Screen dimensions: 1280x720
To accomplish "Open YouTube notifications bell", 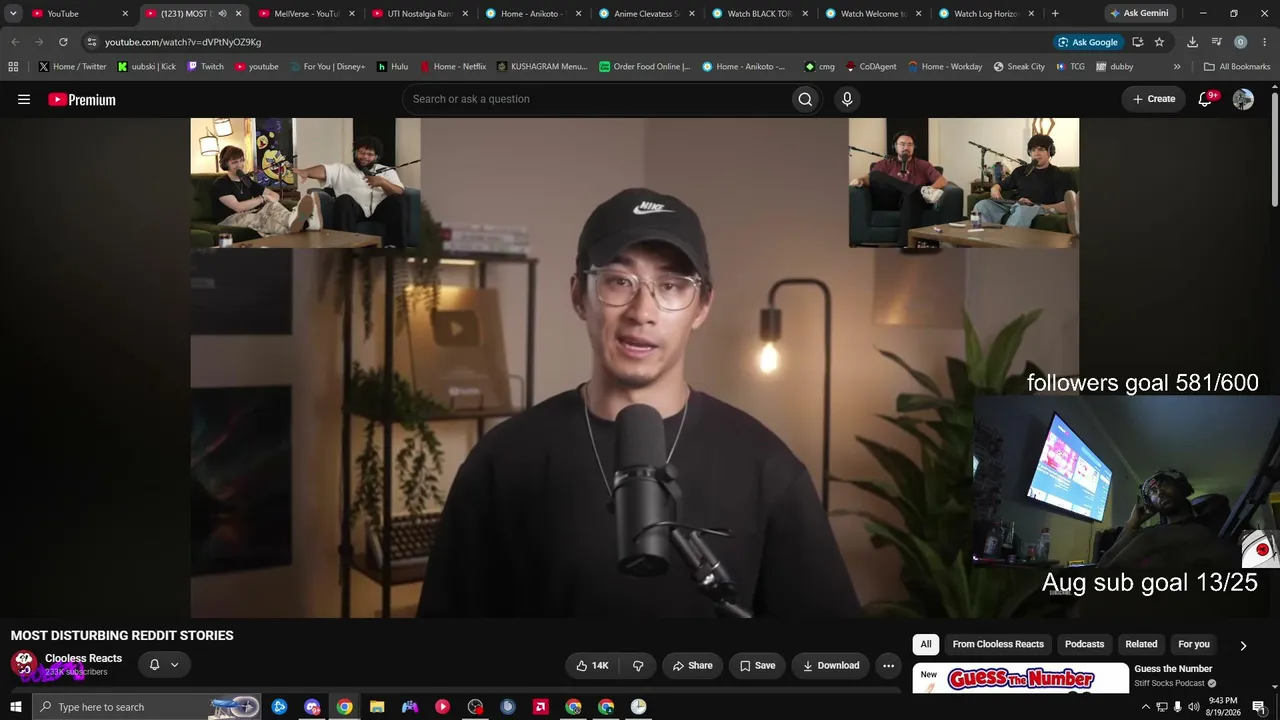I will [1205, 99].
